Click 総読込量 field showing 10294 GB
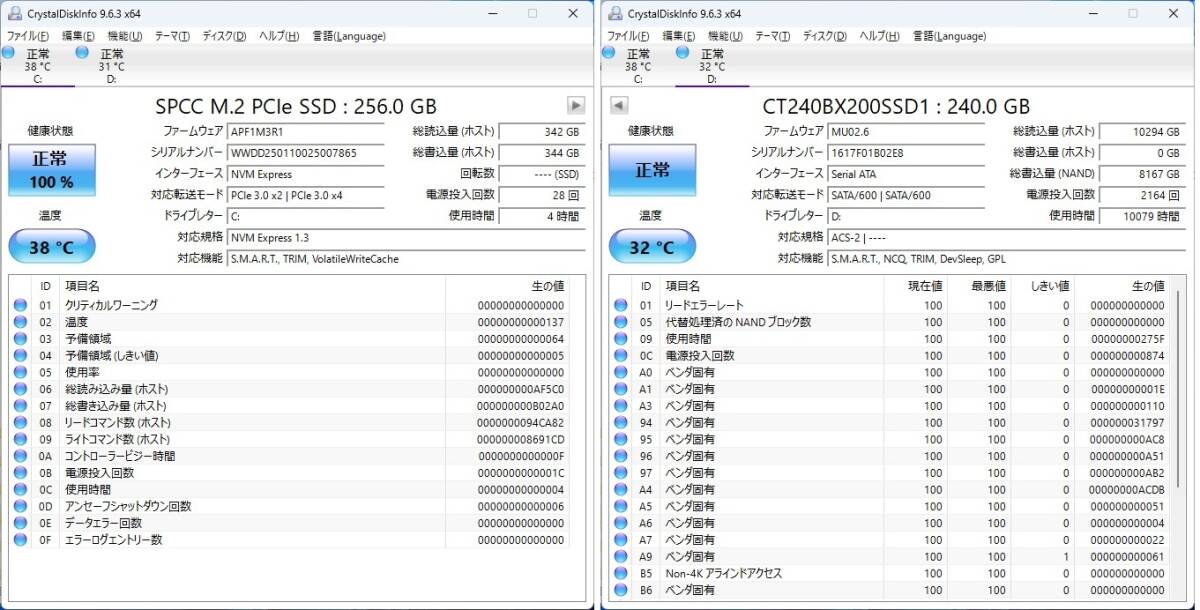 [1142, 131]
